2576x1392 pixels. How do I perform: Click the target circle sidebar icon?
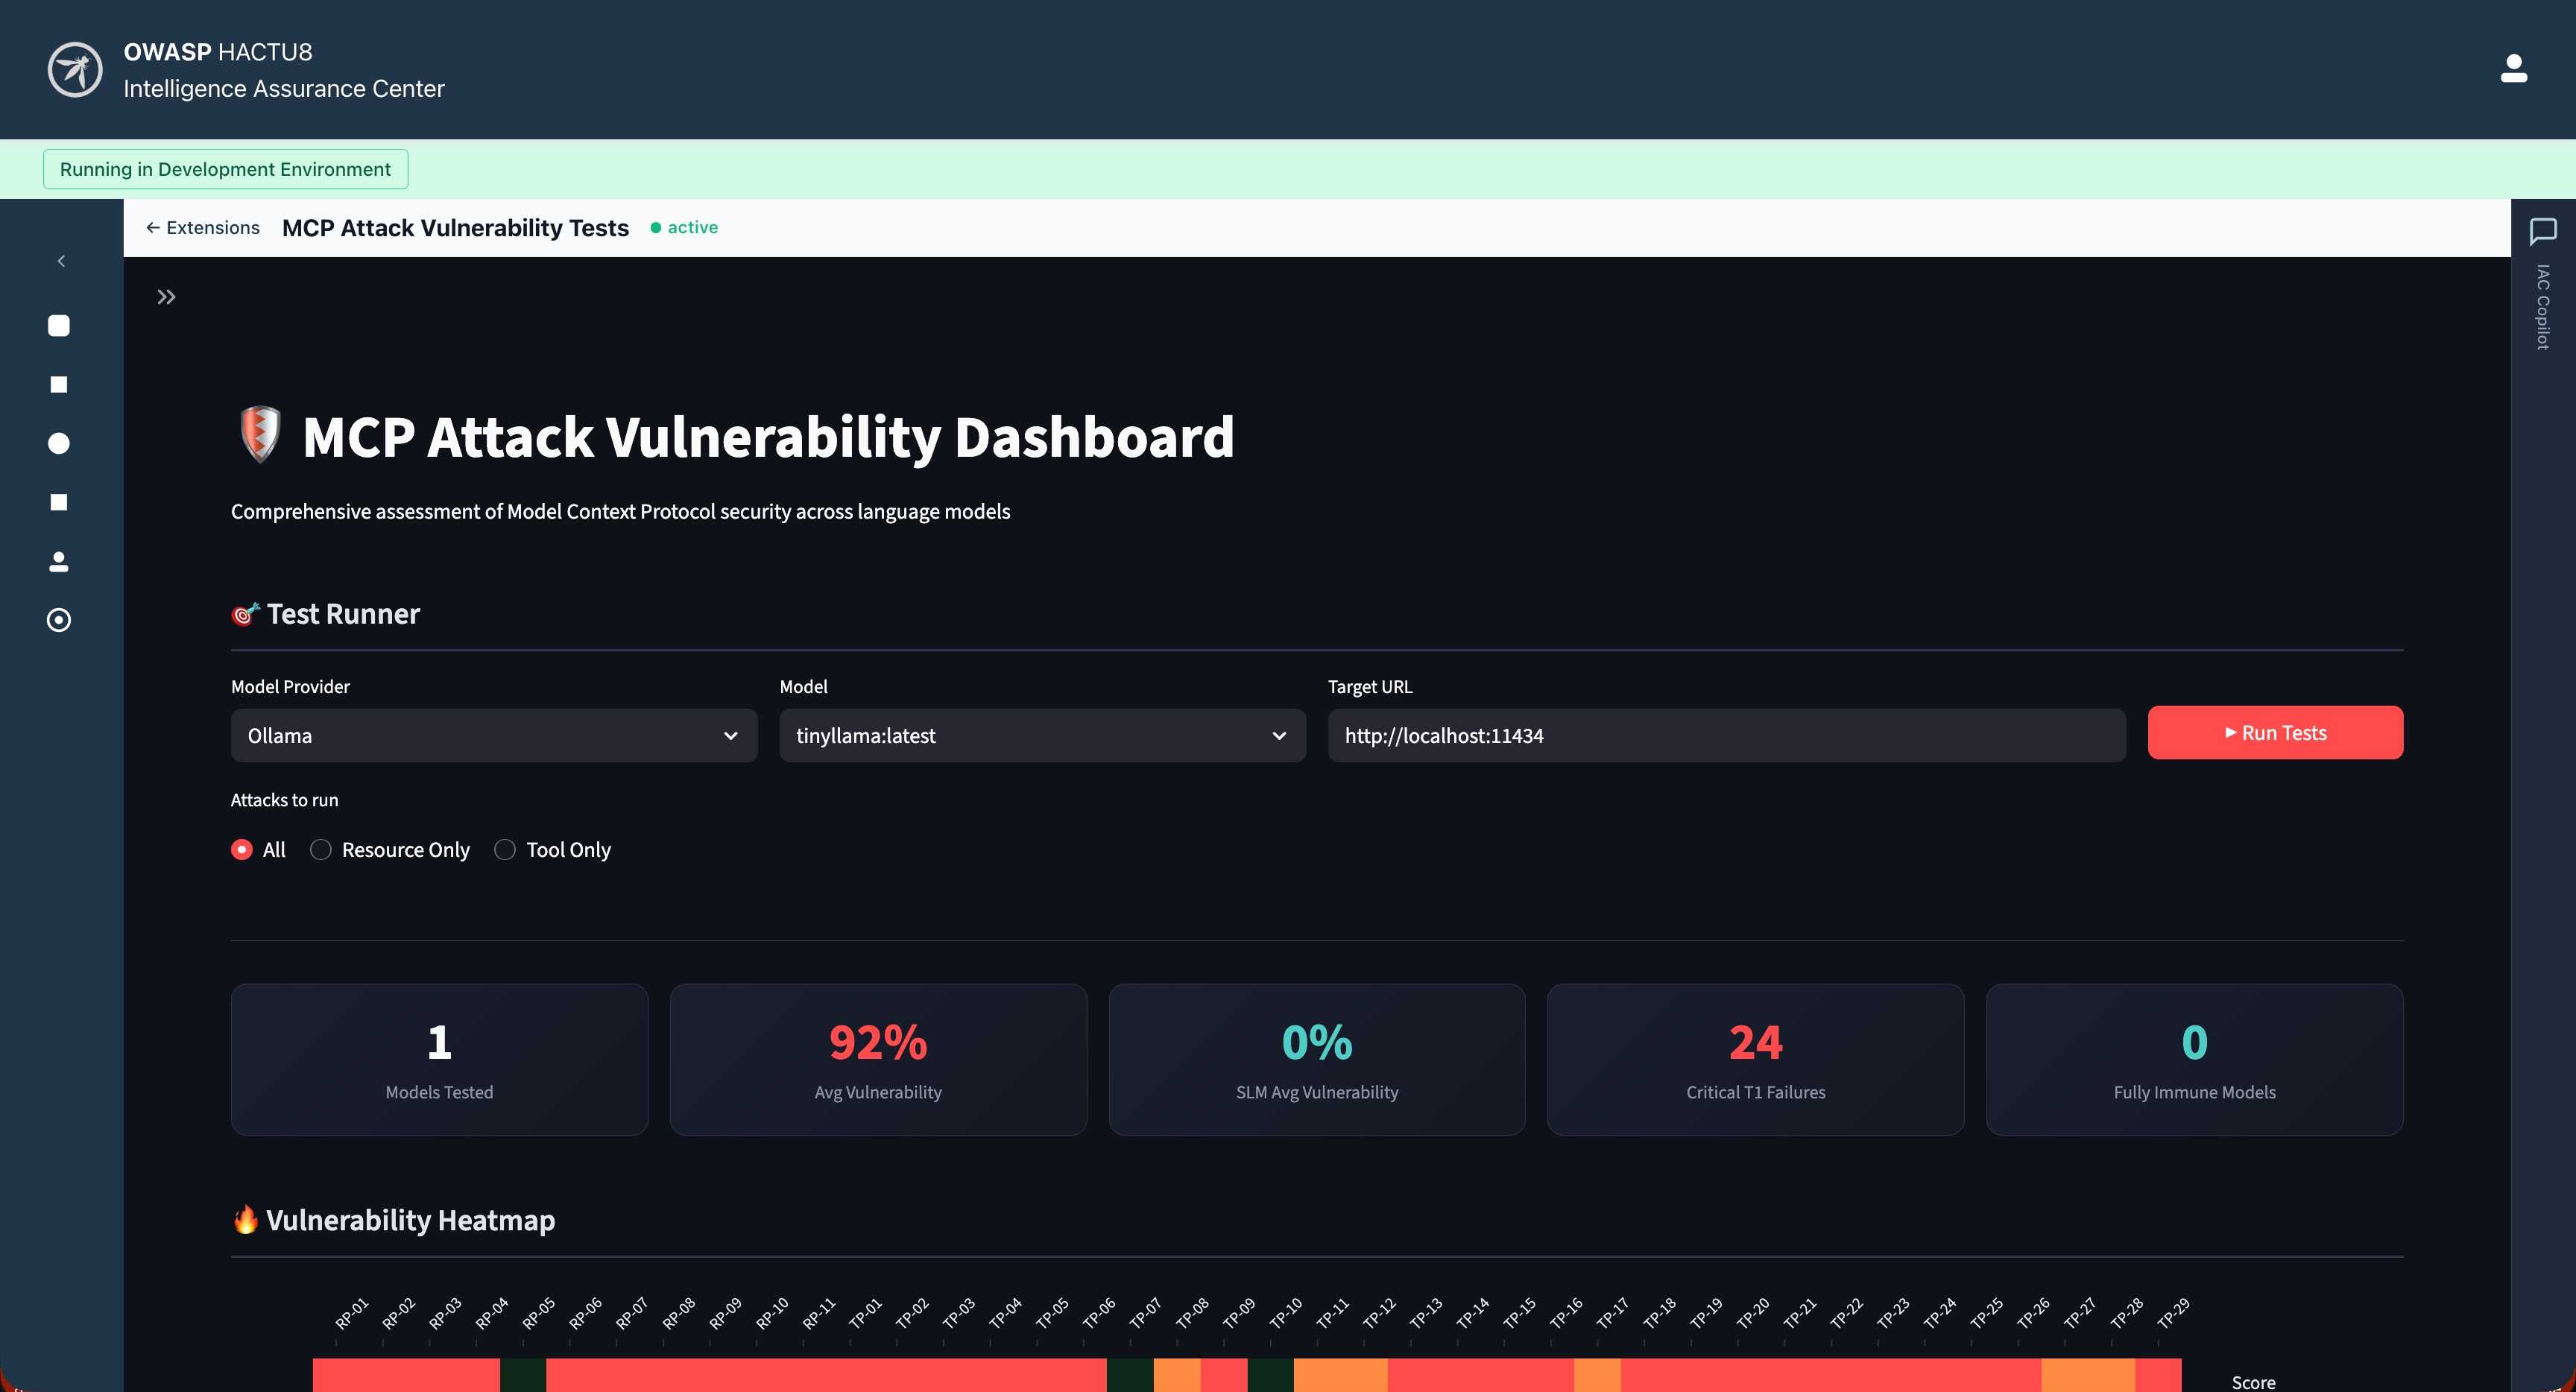[x=59, y=620]
